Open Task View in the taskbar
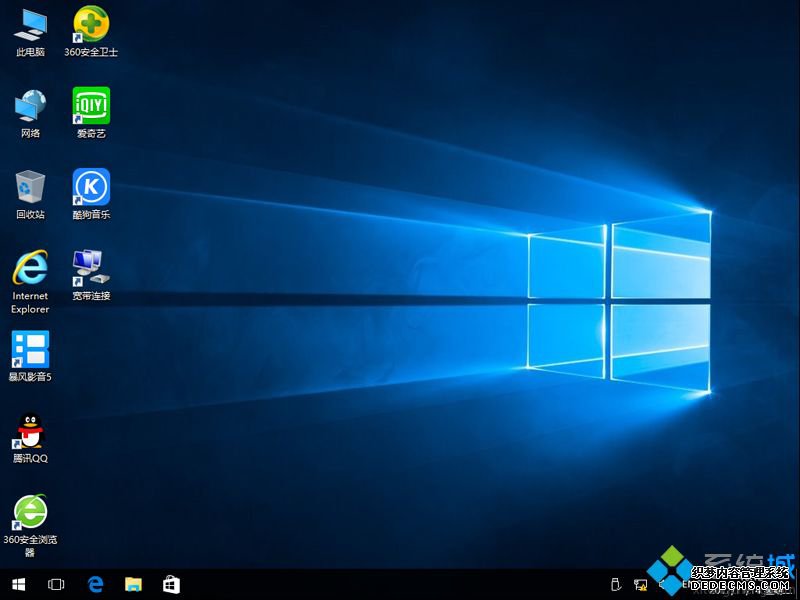The width and height of the screenshot is (800, 600). 56,584
